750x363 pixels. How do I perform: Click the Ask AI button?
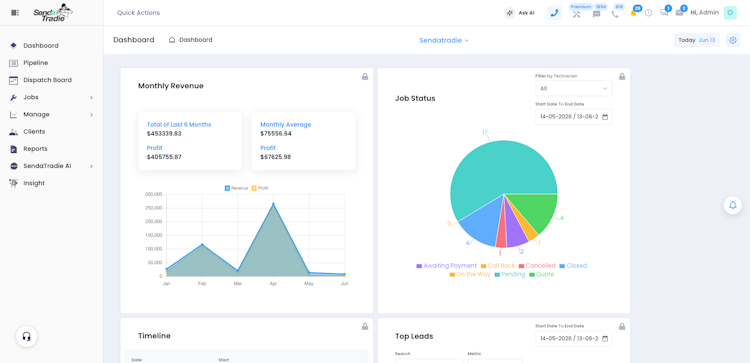point(519,13)
